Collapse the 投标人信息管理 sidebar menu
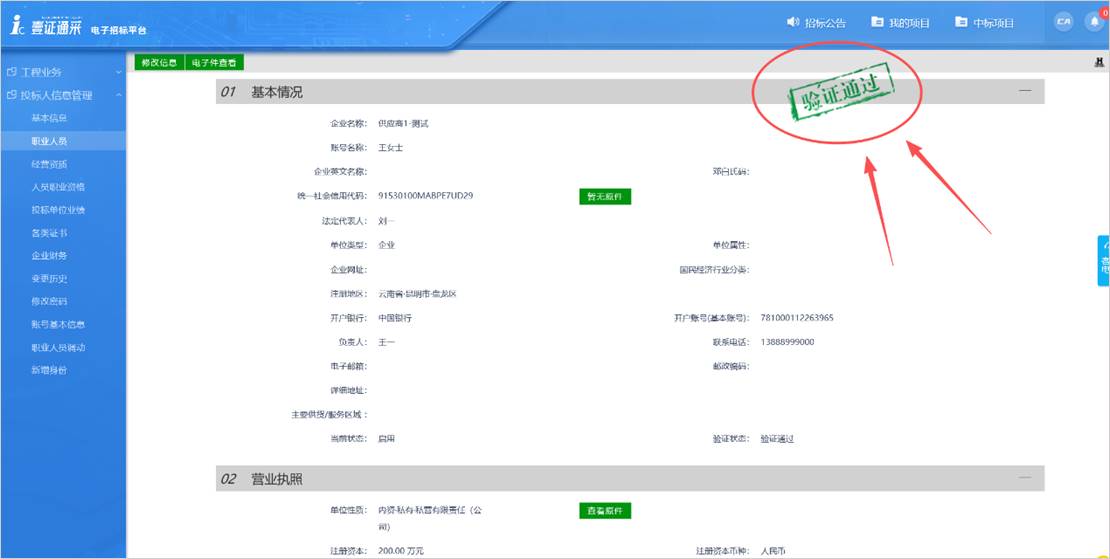The width and height of the screenshot is (1110, 559). pyautogui.click(x=62, y=95)
